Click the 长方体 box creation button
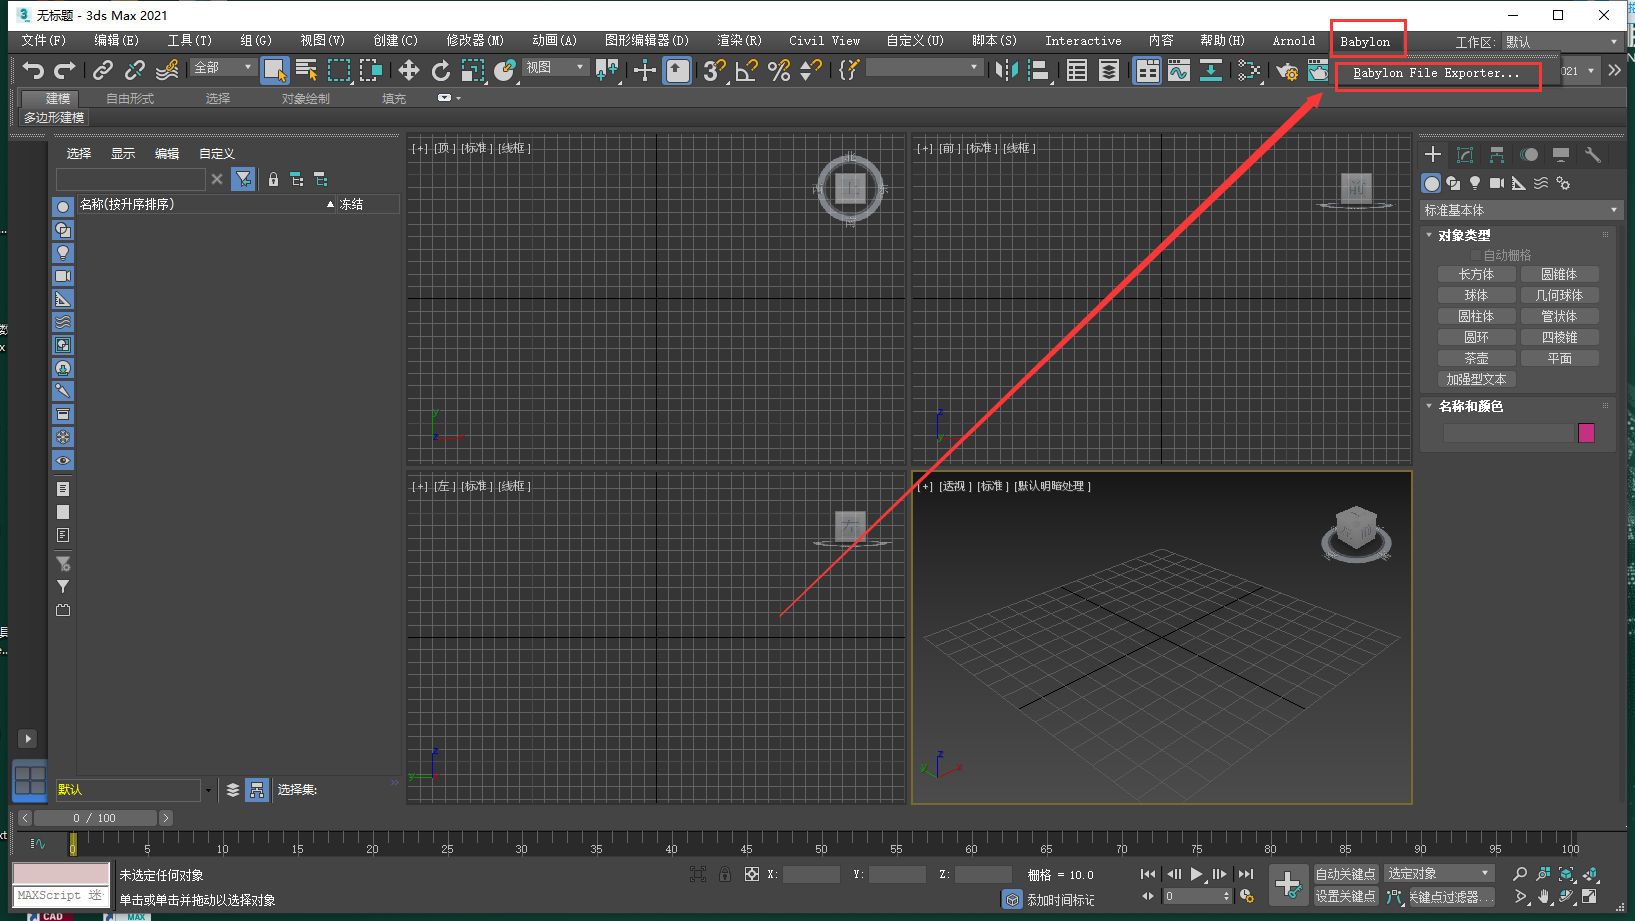Image resolution: width=1635 pixels, height=921 pixels. point(1476,273)
